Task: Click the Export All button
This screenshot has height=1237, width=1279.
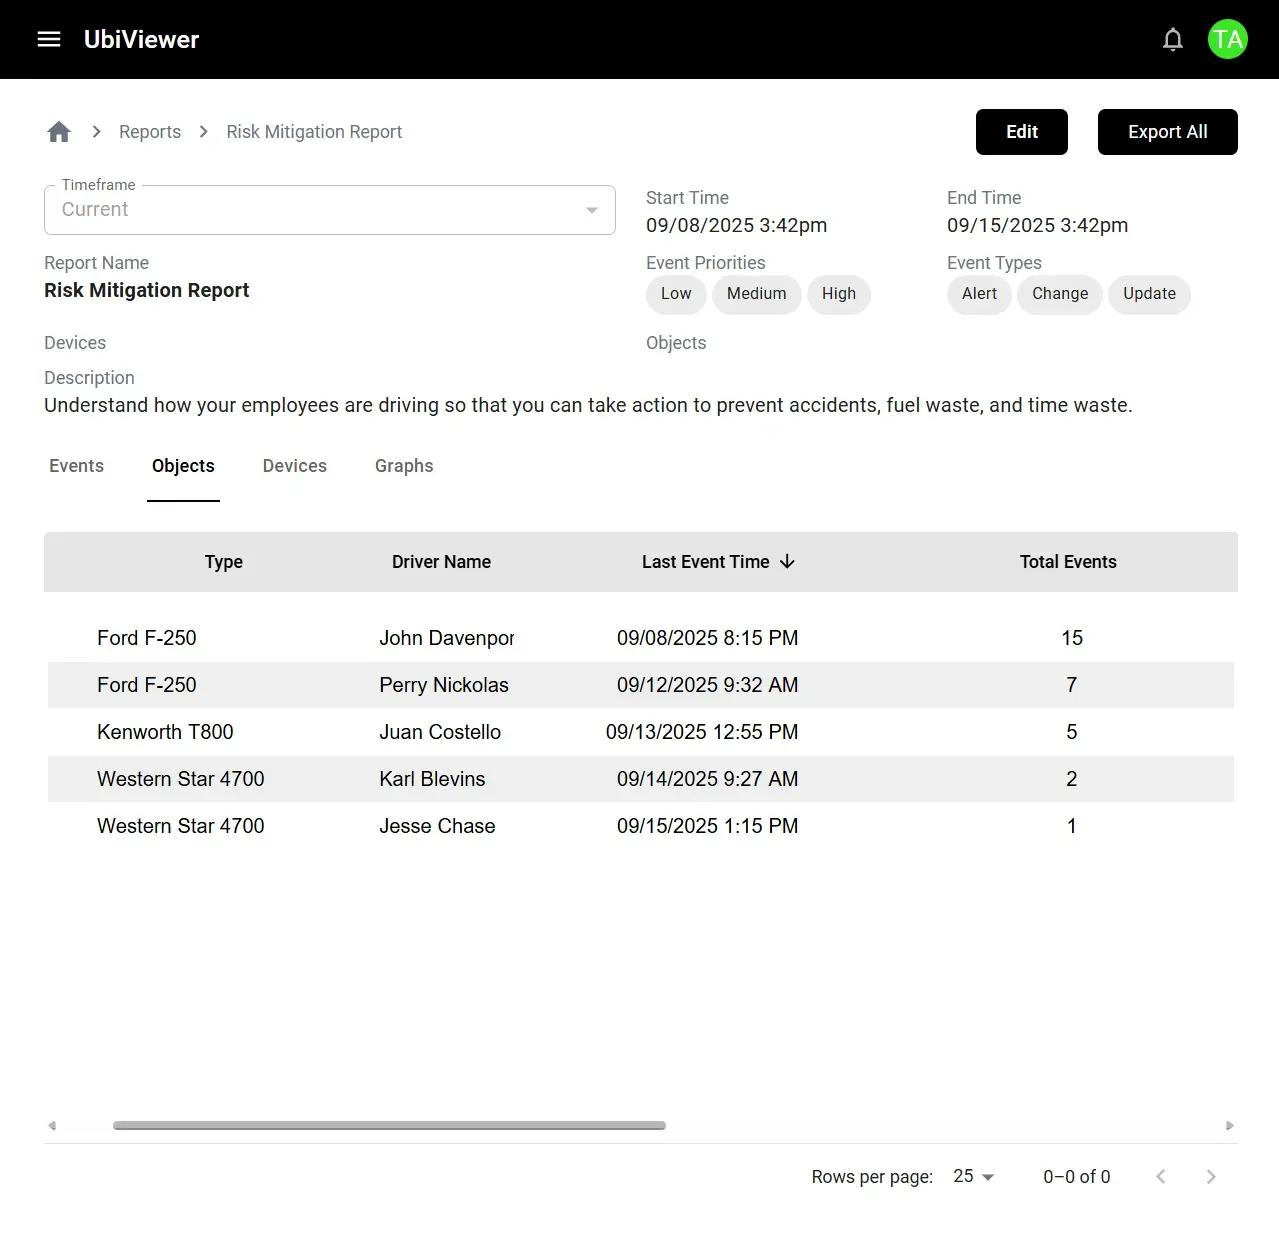Action: [x=1167, y=132]
